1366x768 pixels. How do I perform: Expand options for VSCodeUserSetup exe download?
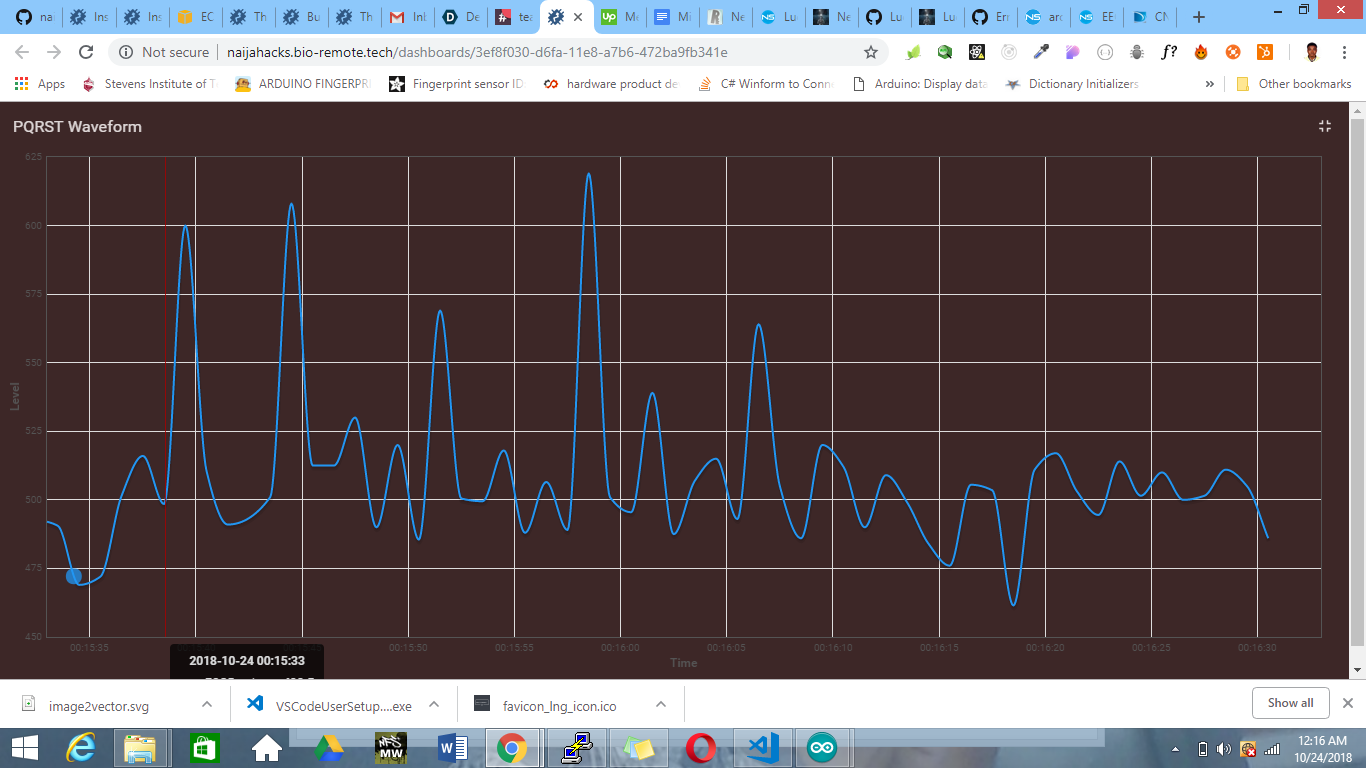(434, 704)
